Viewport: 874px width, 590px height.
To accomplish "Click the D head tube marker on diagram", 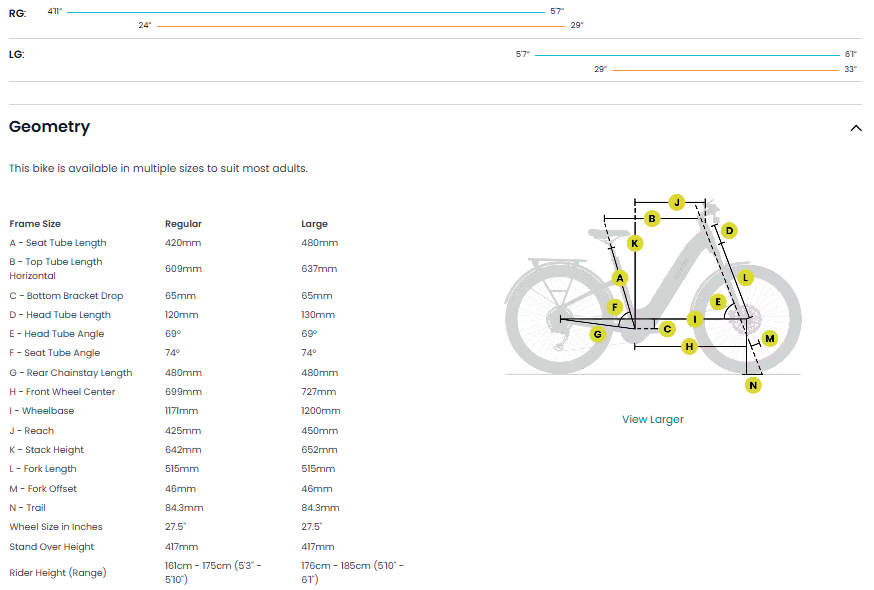I will (x=729, y=231).
